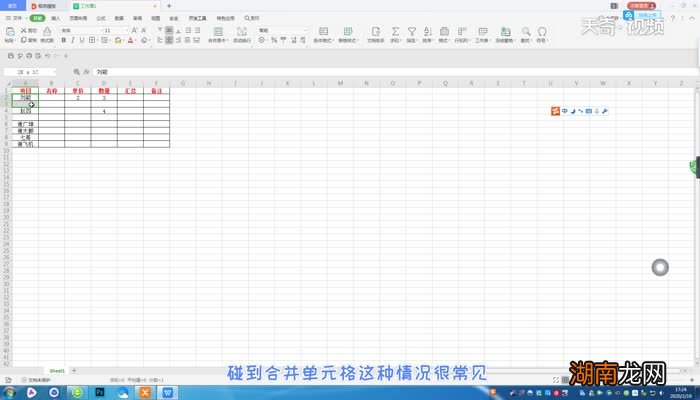This screenshot has width=700, height=400.
Task: Toggle underline formatting
Action: (x=82, y=40)
